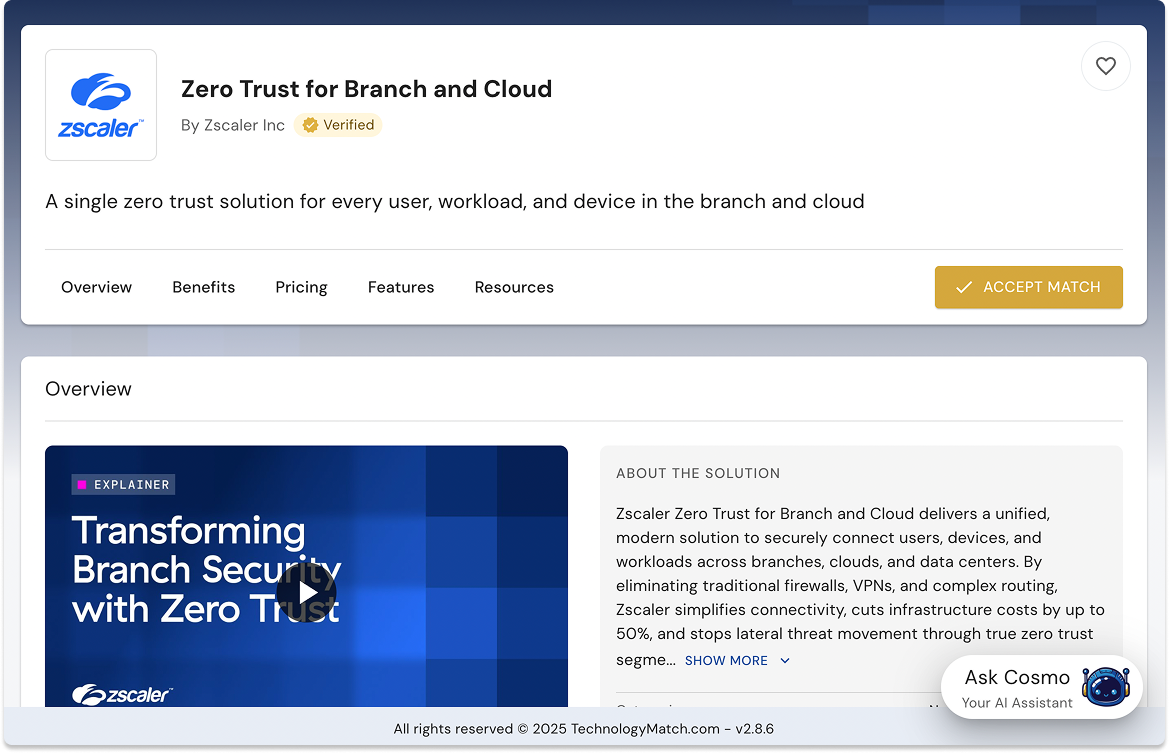Image resolution: width=1169 pixels, height=753 pixels.
Task: Click the TechnologyMatch.com copyright footer text
Action: 584,728
